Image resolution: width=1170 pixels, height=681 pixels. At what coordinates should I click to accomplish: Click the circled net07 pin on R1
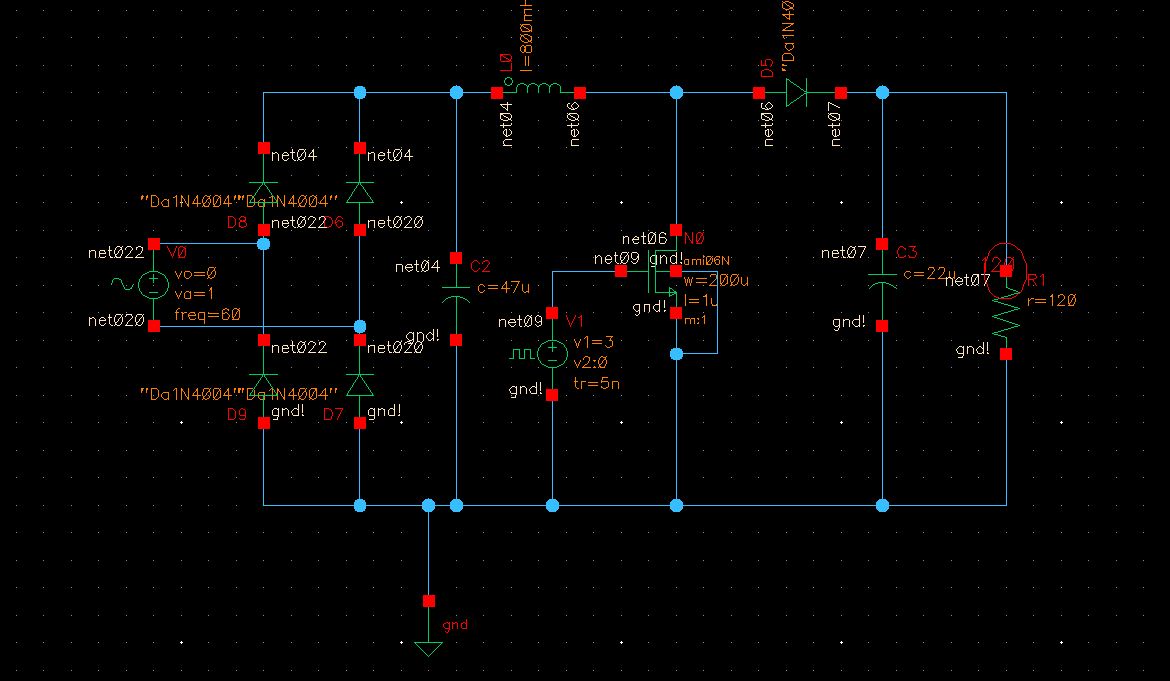1006,270
